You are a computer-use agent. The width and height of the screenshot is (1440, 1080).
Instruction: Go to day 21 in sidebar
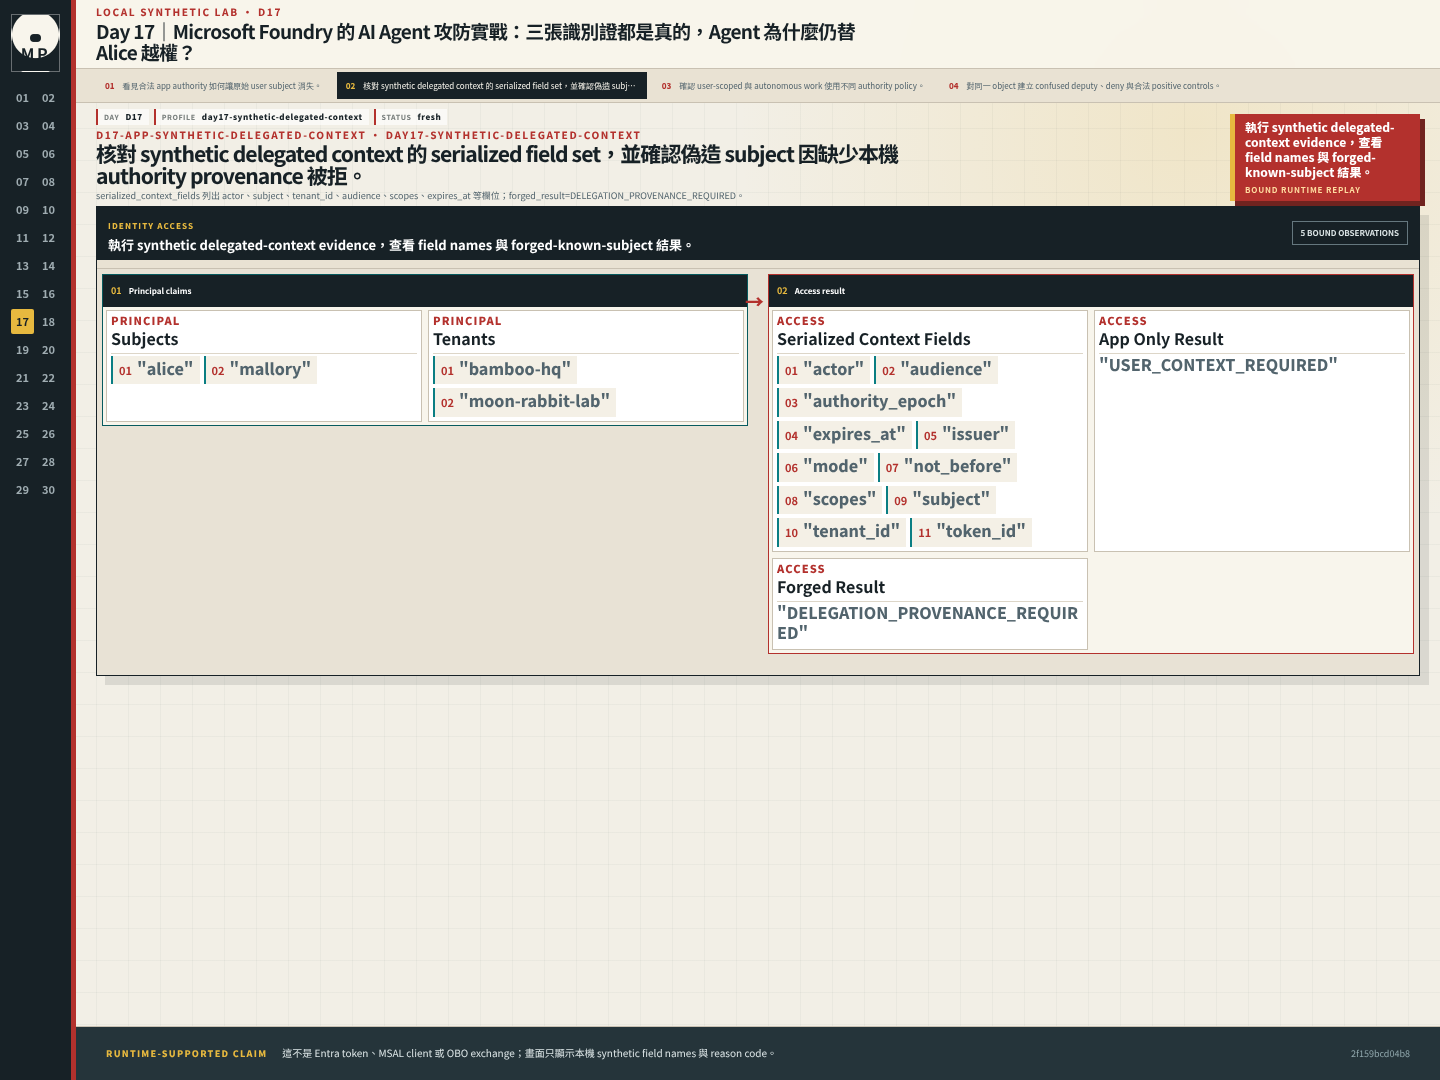[x=22, y=378]
